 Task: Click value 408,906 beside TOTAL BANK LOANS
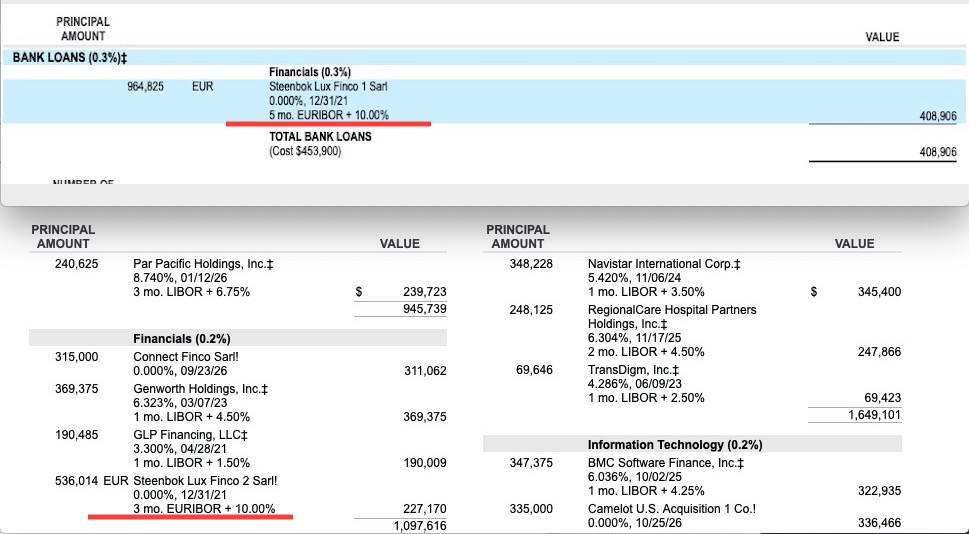pos(938,152)
